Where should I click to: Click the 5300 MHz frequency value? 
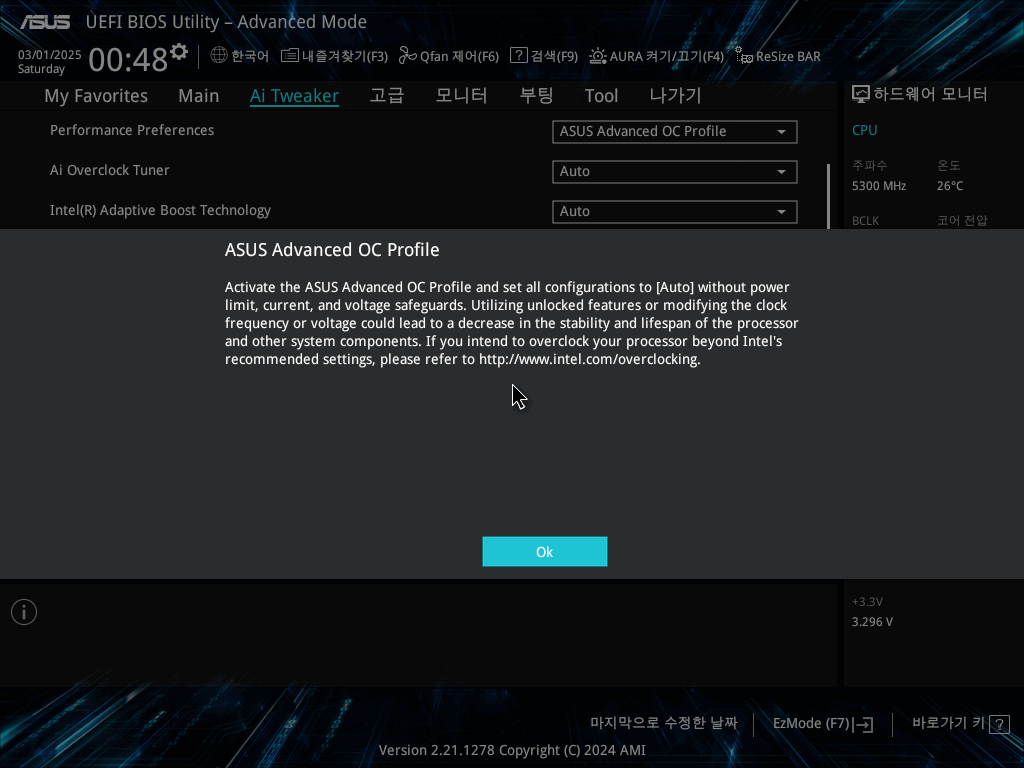point(879,186)
